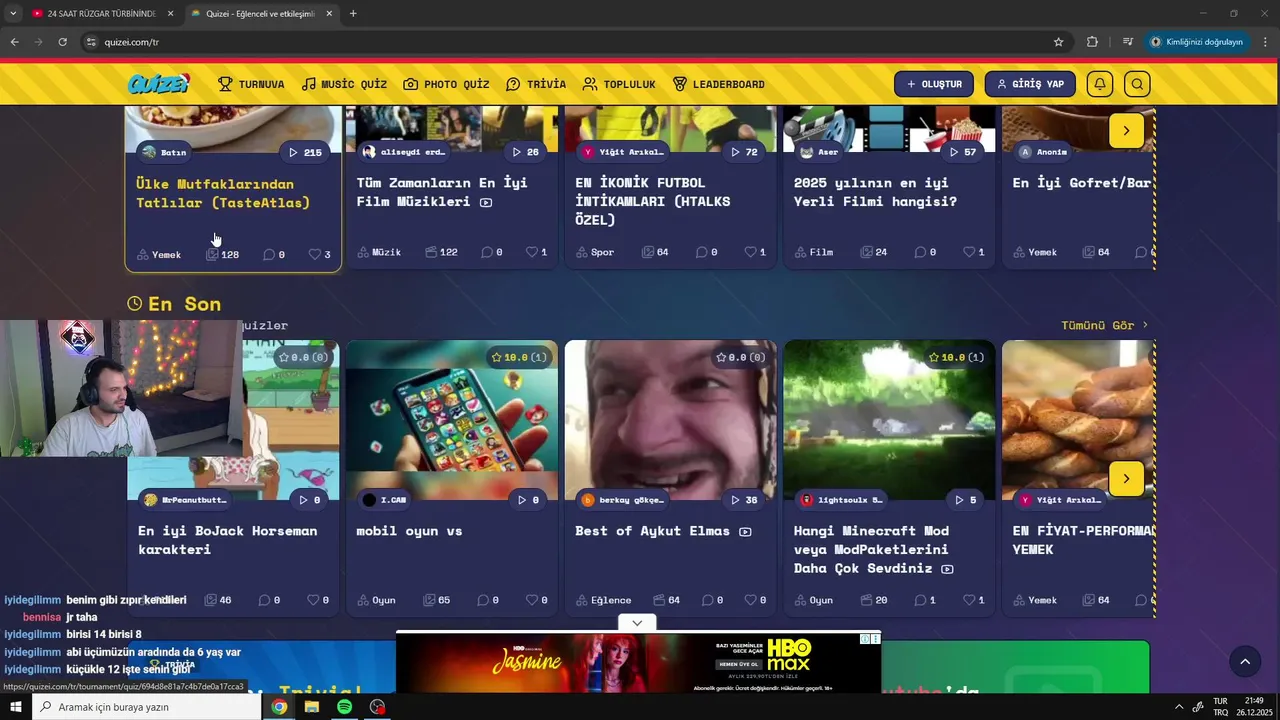This screenshot has width=1280, height=720.
Task: Open a new browser tab
Action: 353,14
